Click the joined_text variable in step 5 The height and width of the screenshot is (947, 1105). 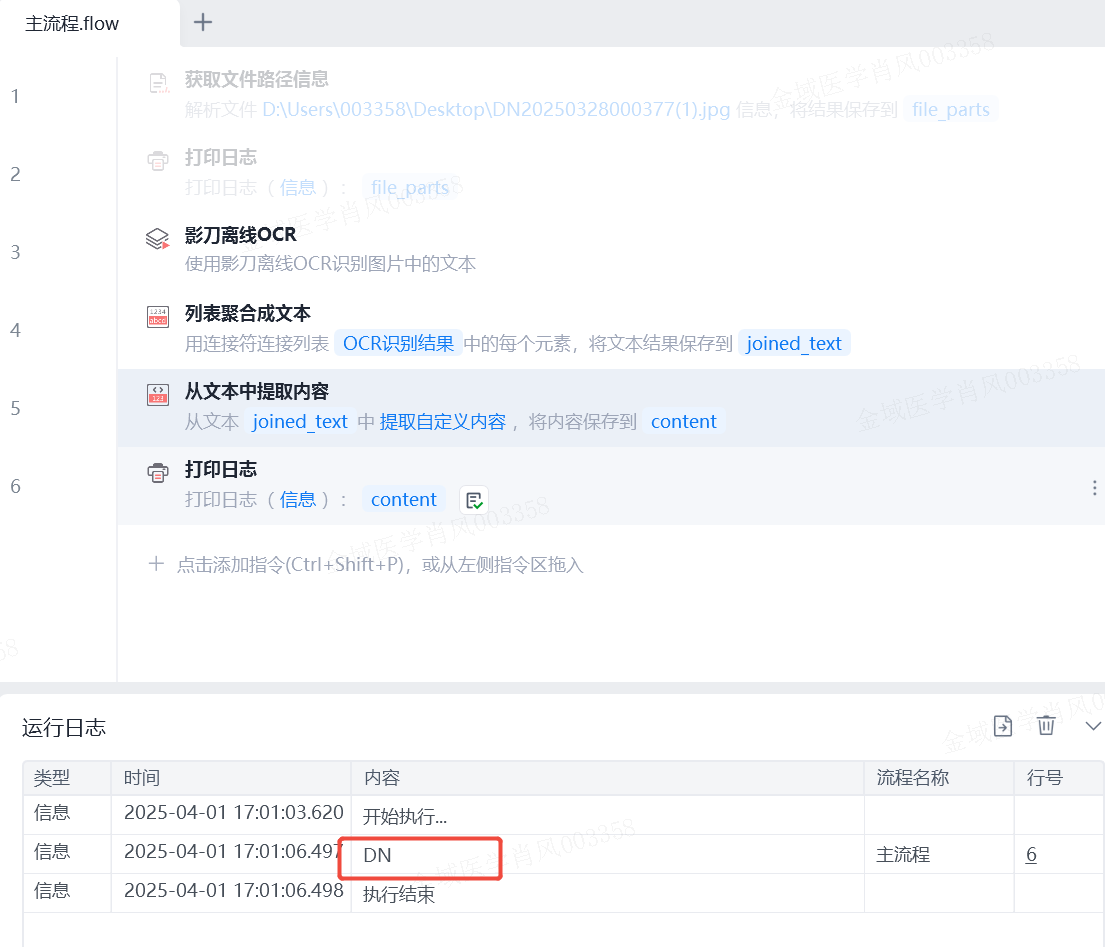point(300,421)
